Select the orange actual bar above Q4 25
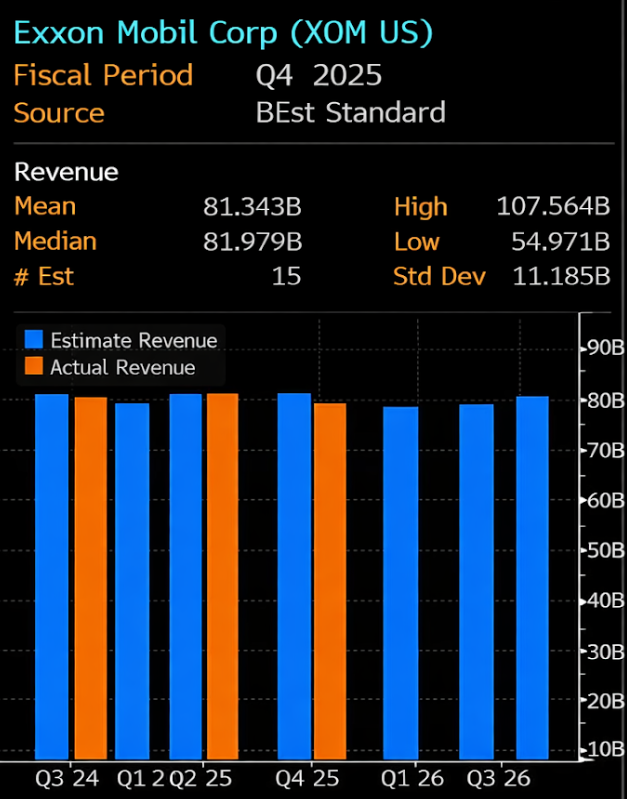The width and height of the screenshot is (627, 799). [330, 580]
